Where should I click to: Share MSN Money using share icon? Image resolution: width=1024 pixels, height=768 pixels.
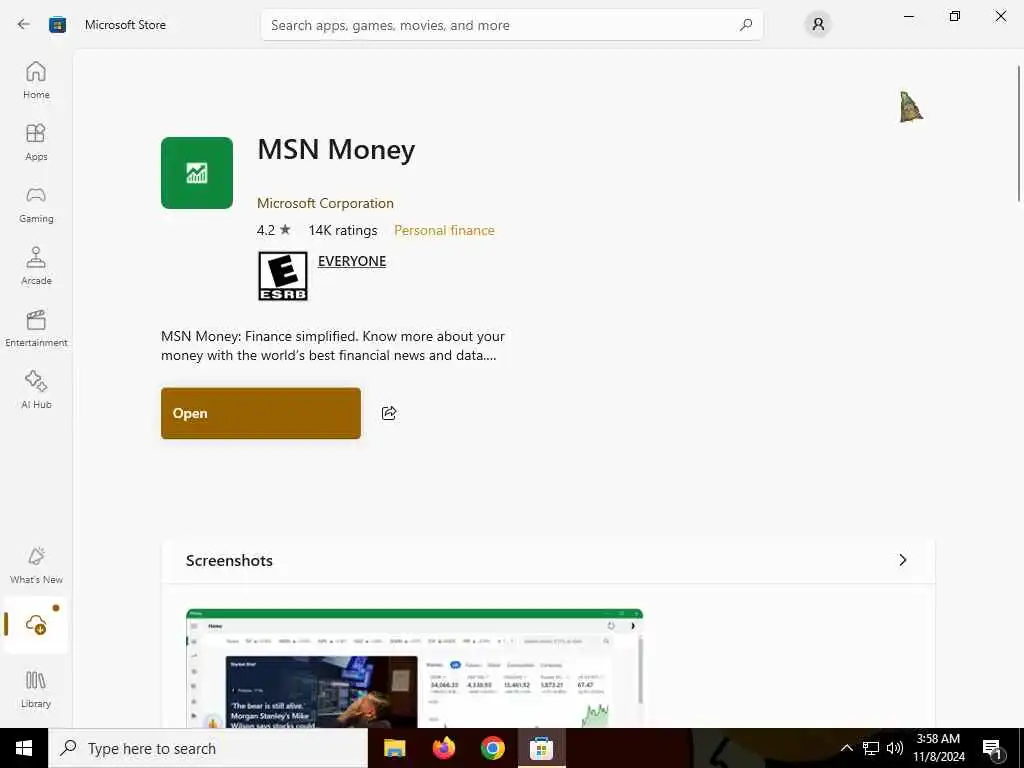click(389, 413)
